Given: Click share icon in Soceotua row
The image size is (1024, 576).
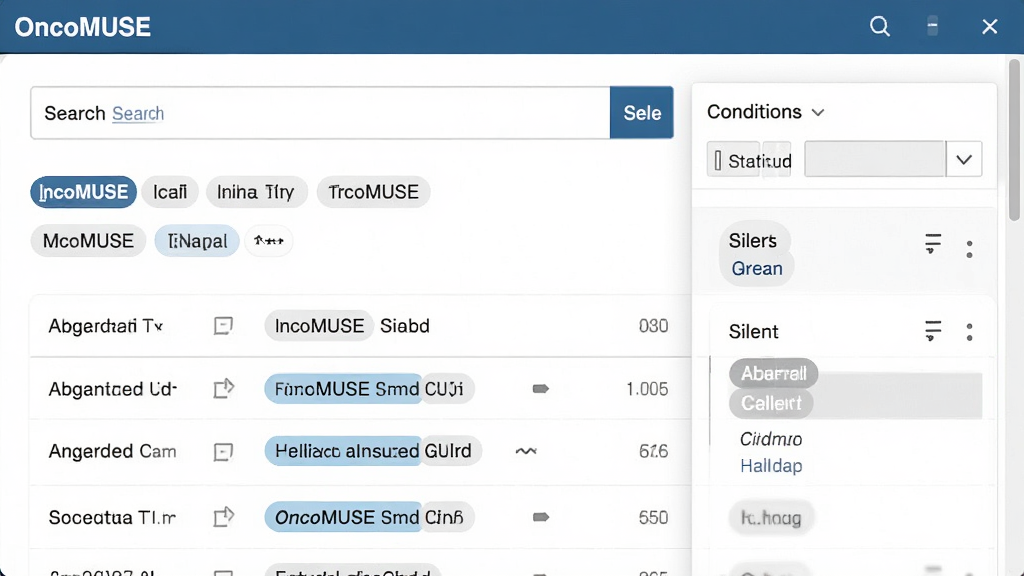Looking at the screenshot, I should (223, 517).
